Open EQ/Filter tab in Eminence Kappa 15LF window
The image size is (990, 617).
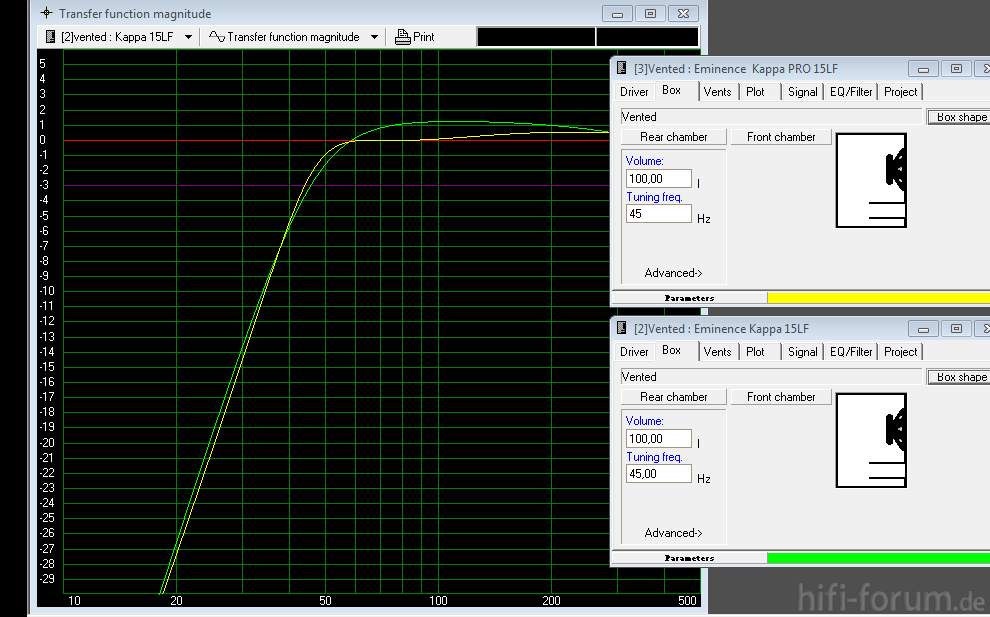(x=851, y=352)
